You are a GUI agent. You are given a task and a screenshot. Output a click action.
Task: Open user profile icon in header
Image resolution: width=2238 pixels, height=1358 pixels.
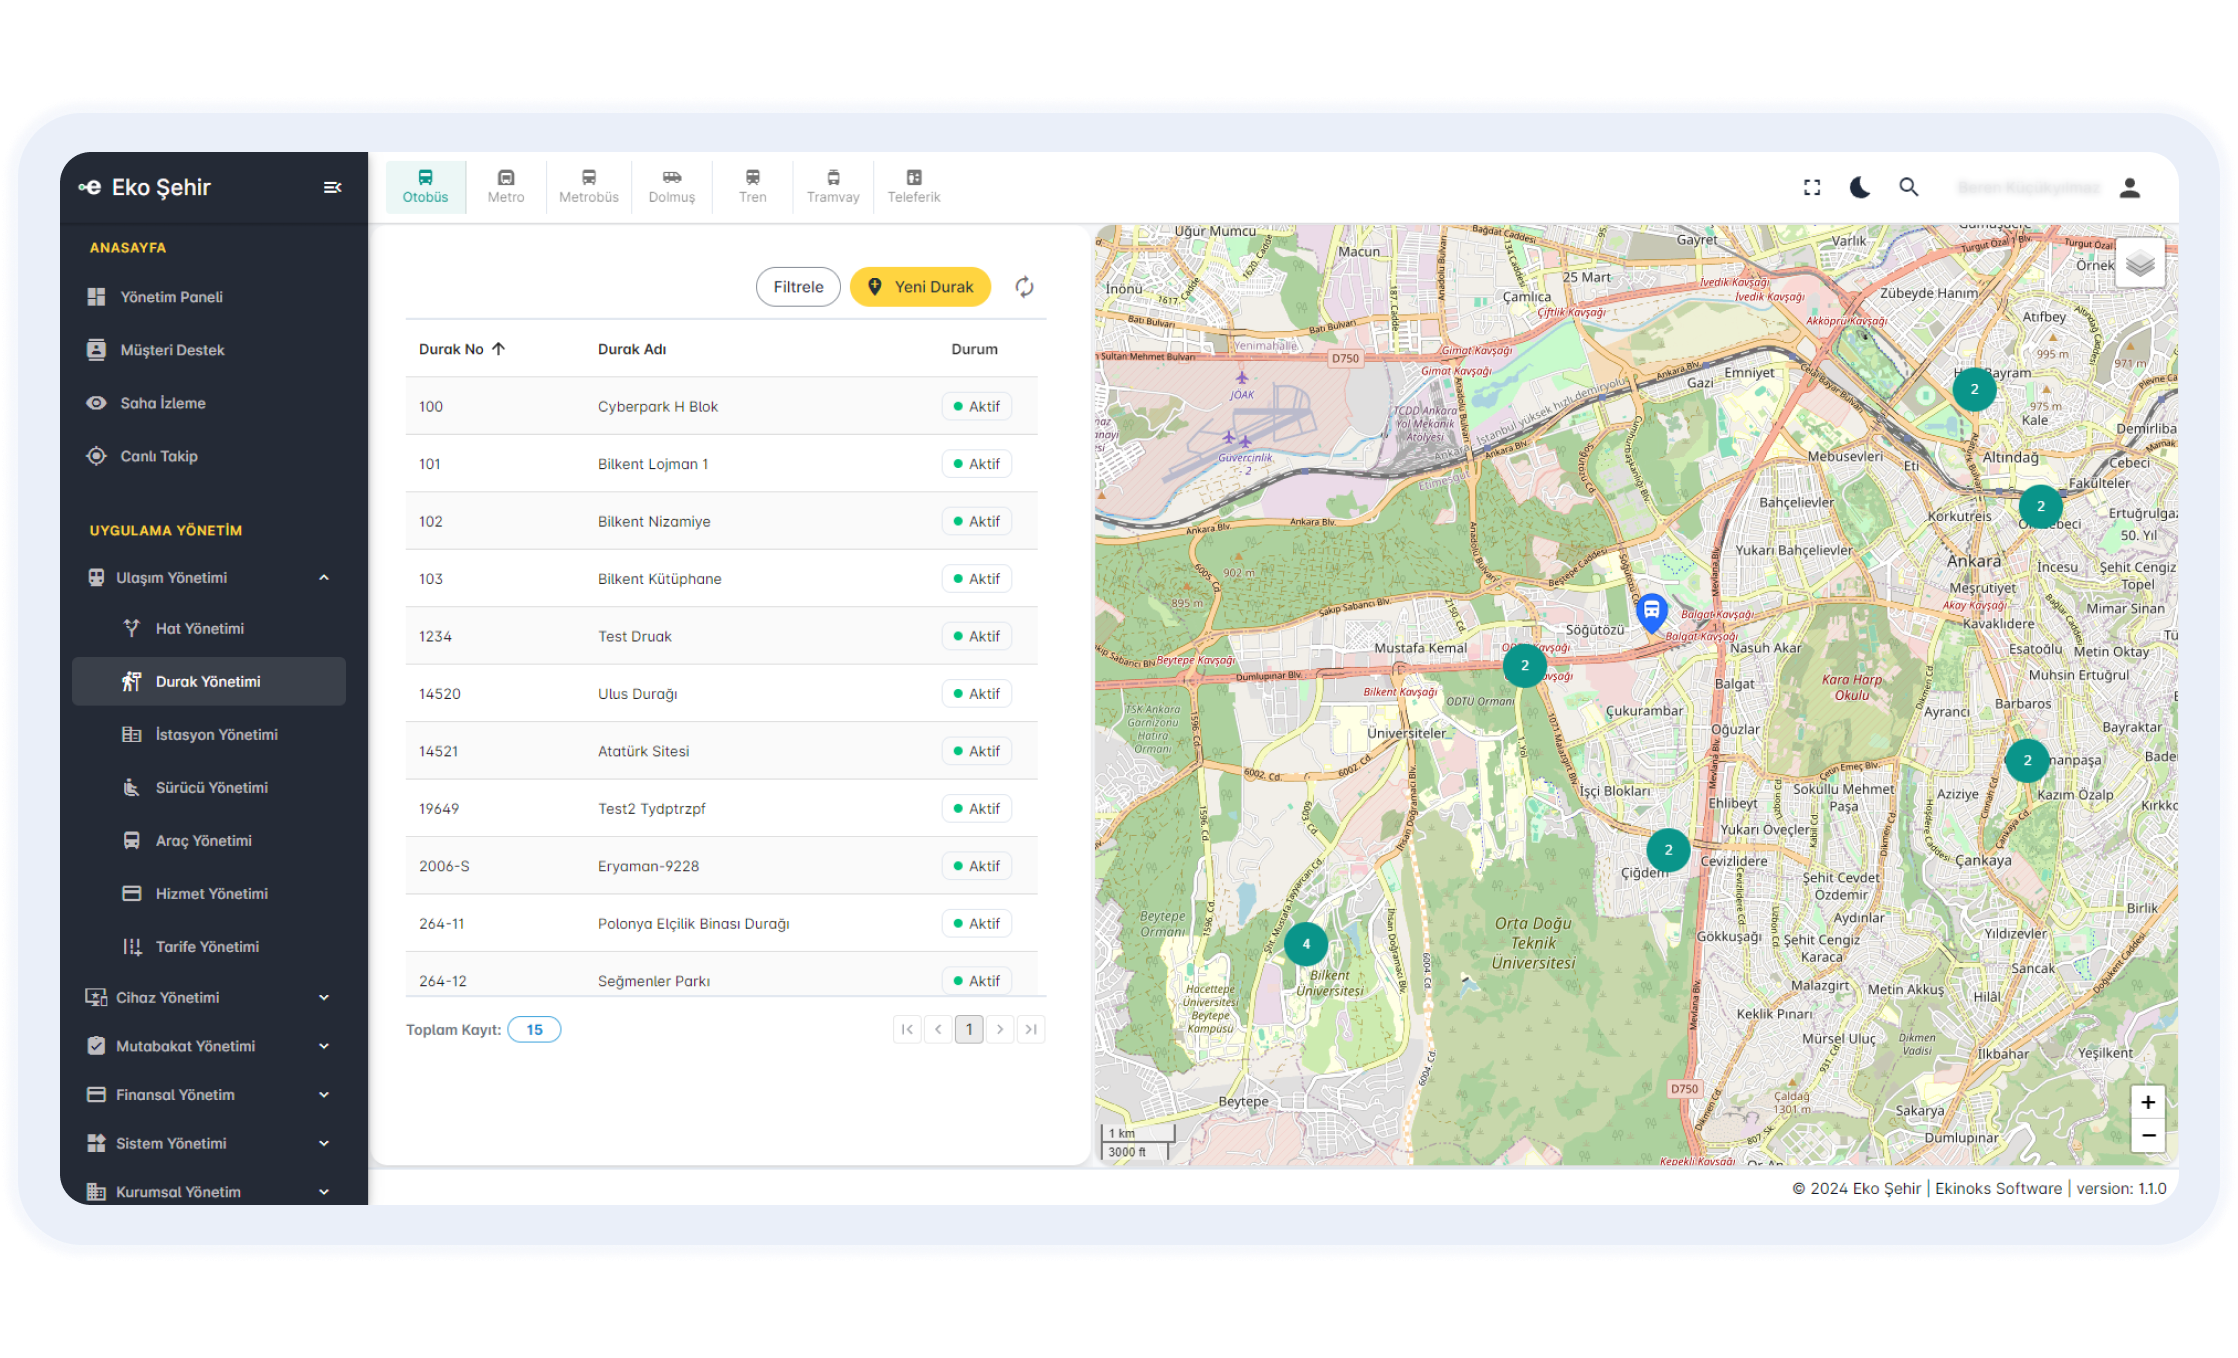tap(2129, 187)
